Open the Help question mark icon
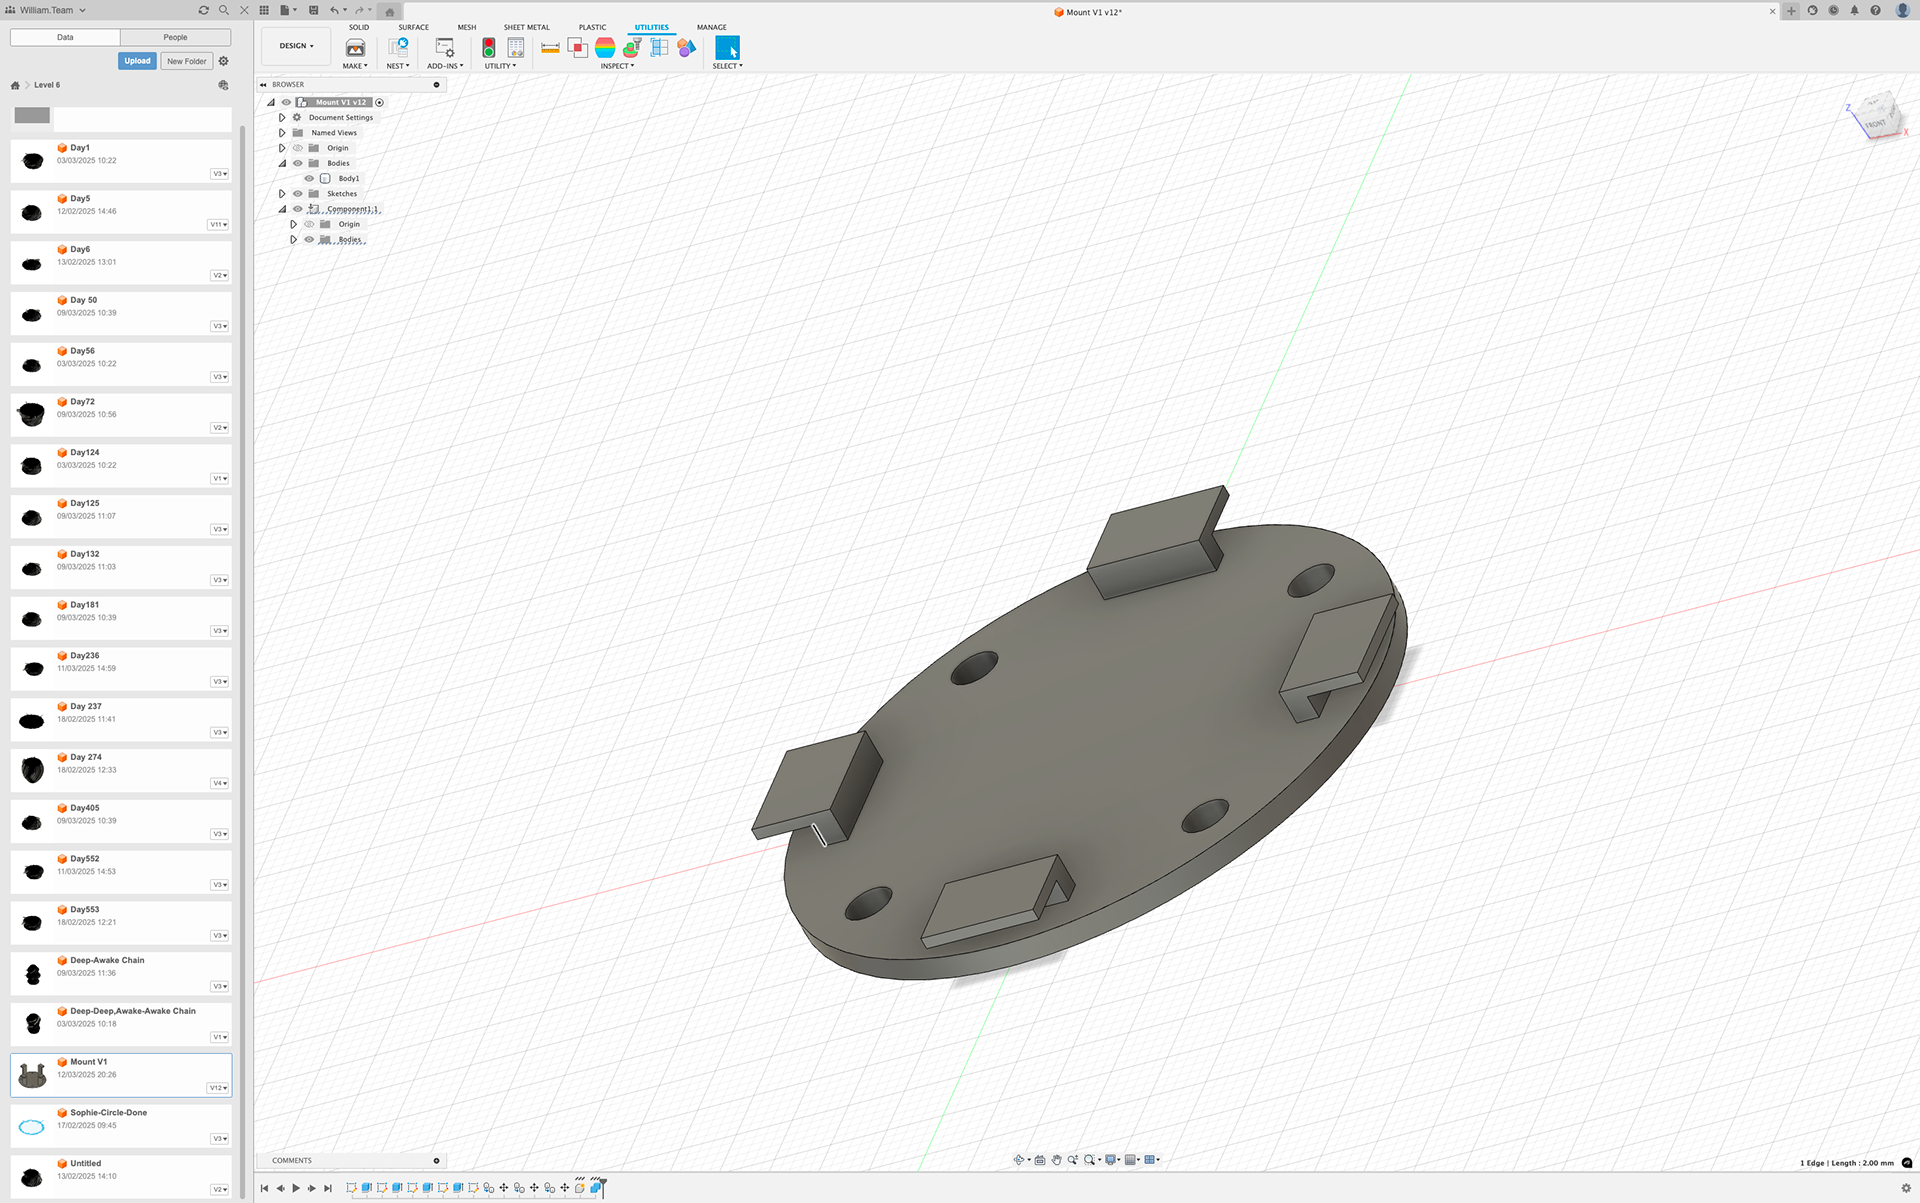 (1875, 11)
